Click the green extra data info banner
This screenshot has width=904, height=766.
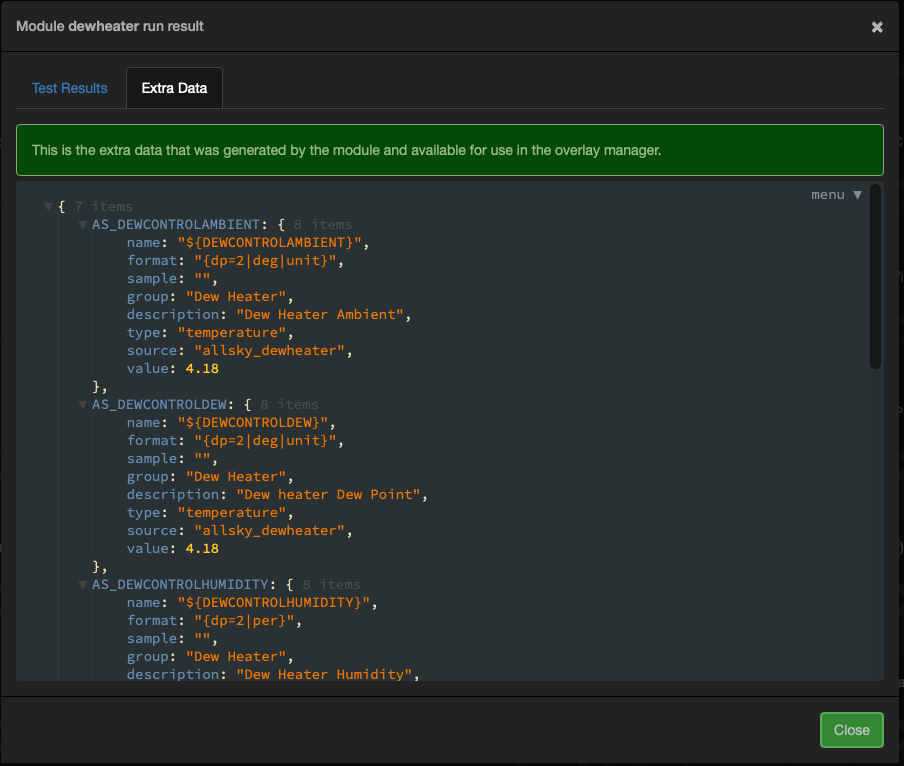click(449, 150)
